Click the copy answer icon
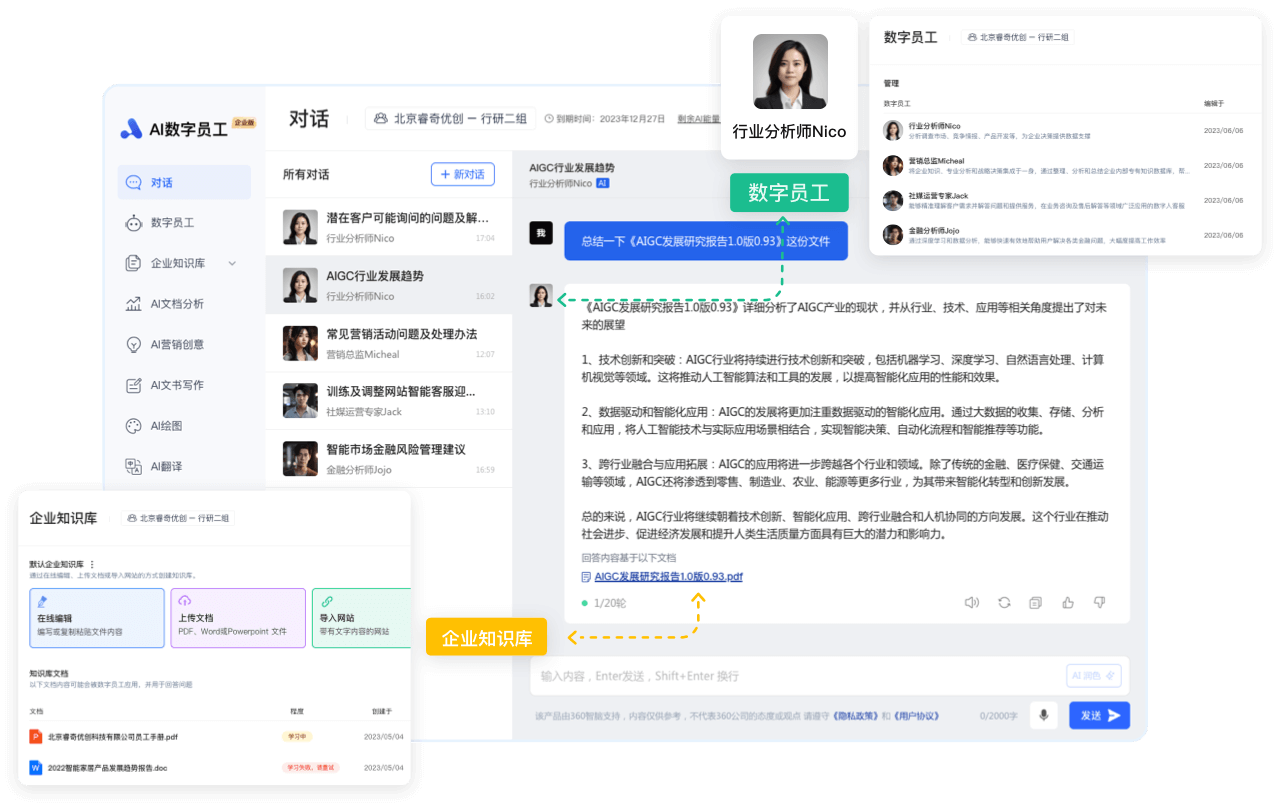Screen dimensions: 1280x808 pyautogui.click(x=1036, y=602)
